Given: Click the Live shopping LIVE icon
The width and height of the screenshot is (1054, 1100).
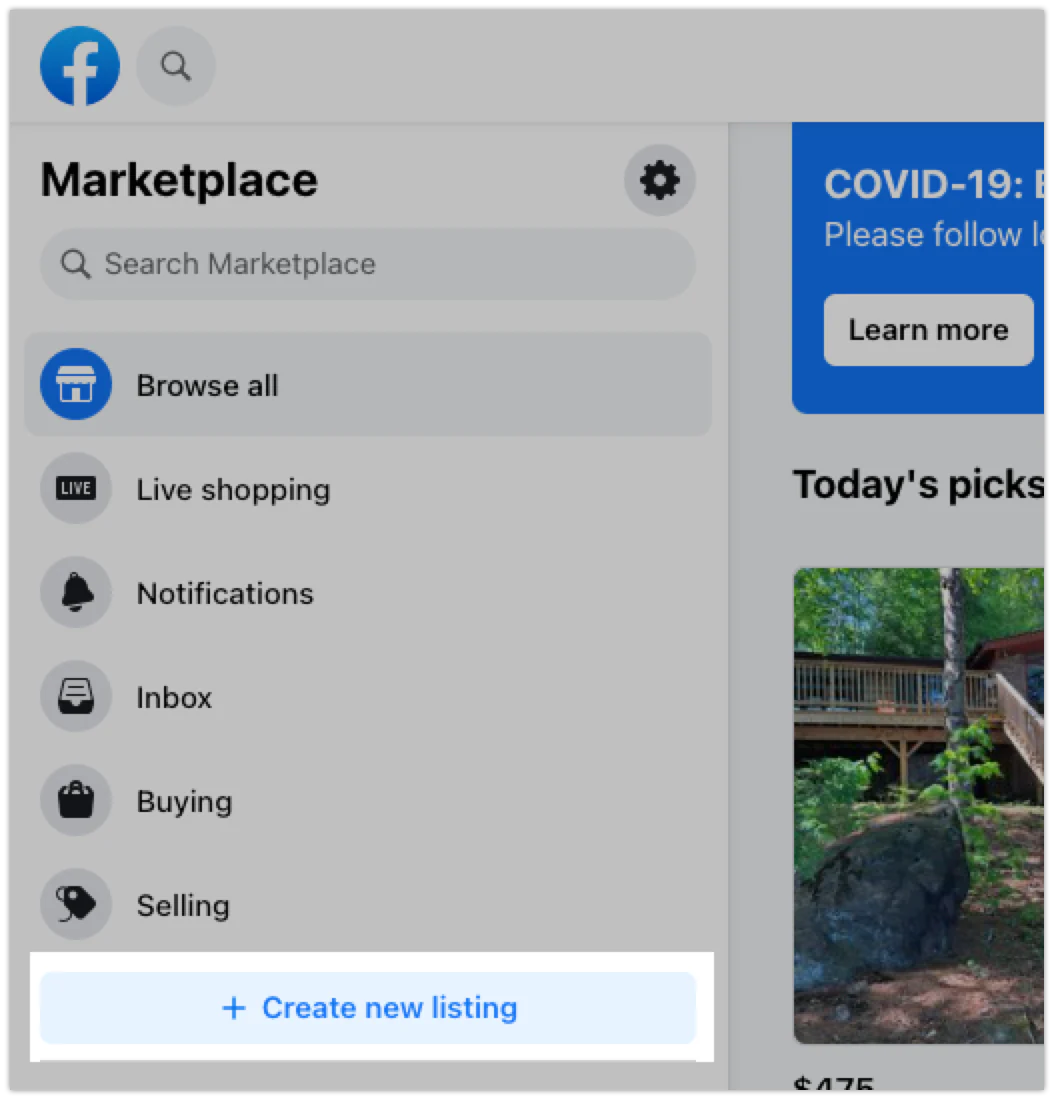Looking at the screenshot, I should 76,488.
